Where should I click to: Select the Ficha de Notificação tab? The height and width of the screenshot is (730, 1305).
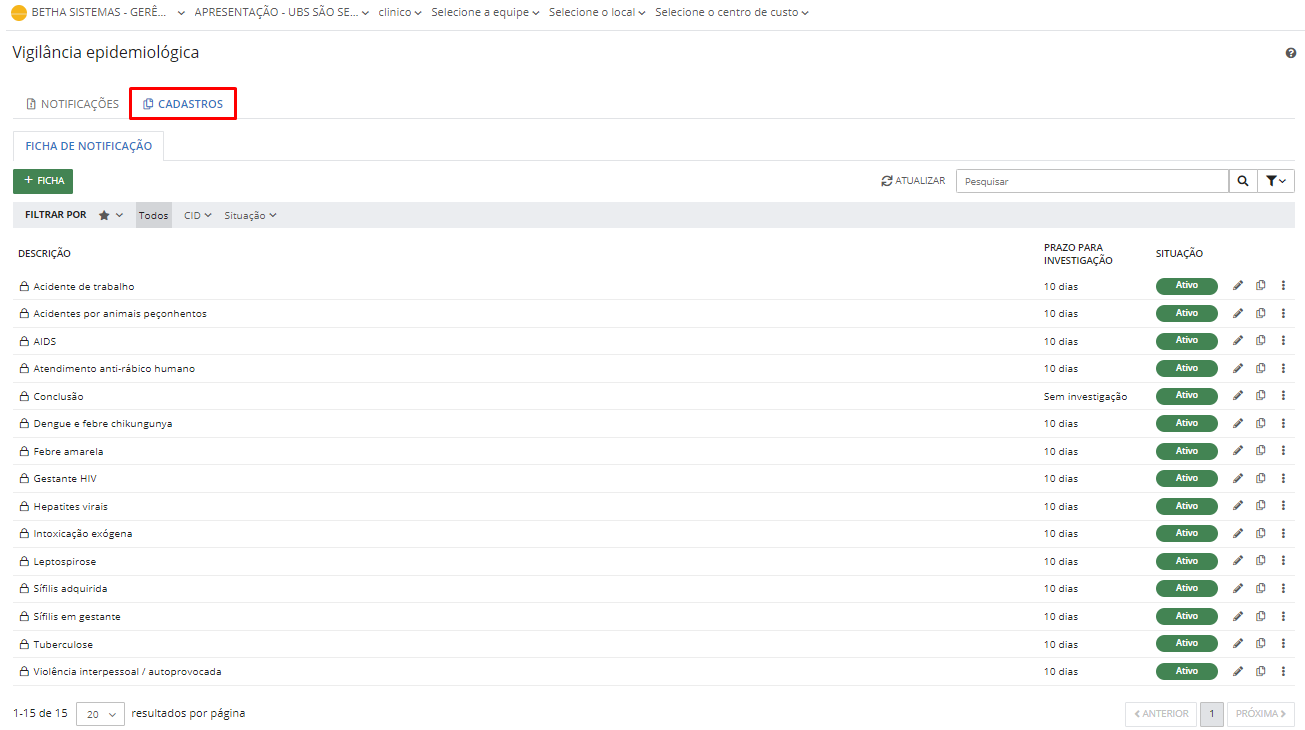click(x=88, y=146)
